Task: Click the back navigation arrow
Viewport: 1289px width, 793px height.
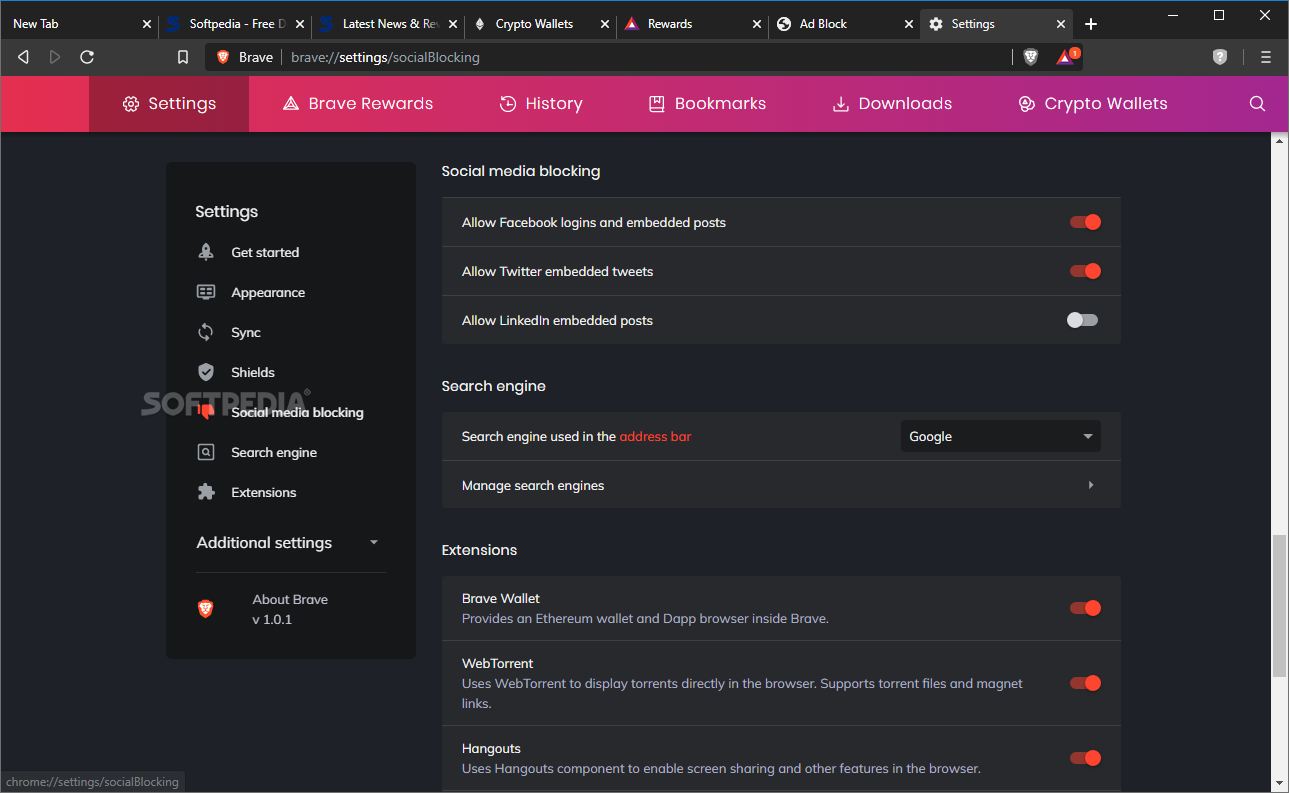Action: coord(23,57)
